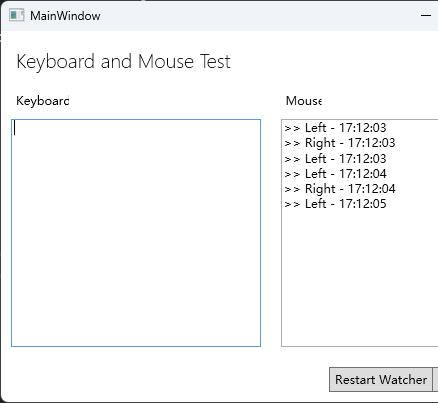This screenshot has height=403, width=438.
Task: Click blank window area left of Restart Watcher
Action: point(167,379)
